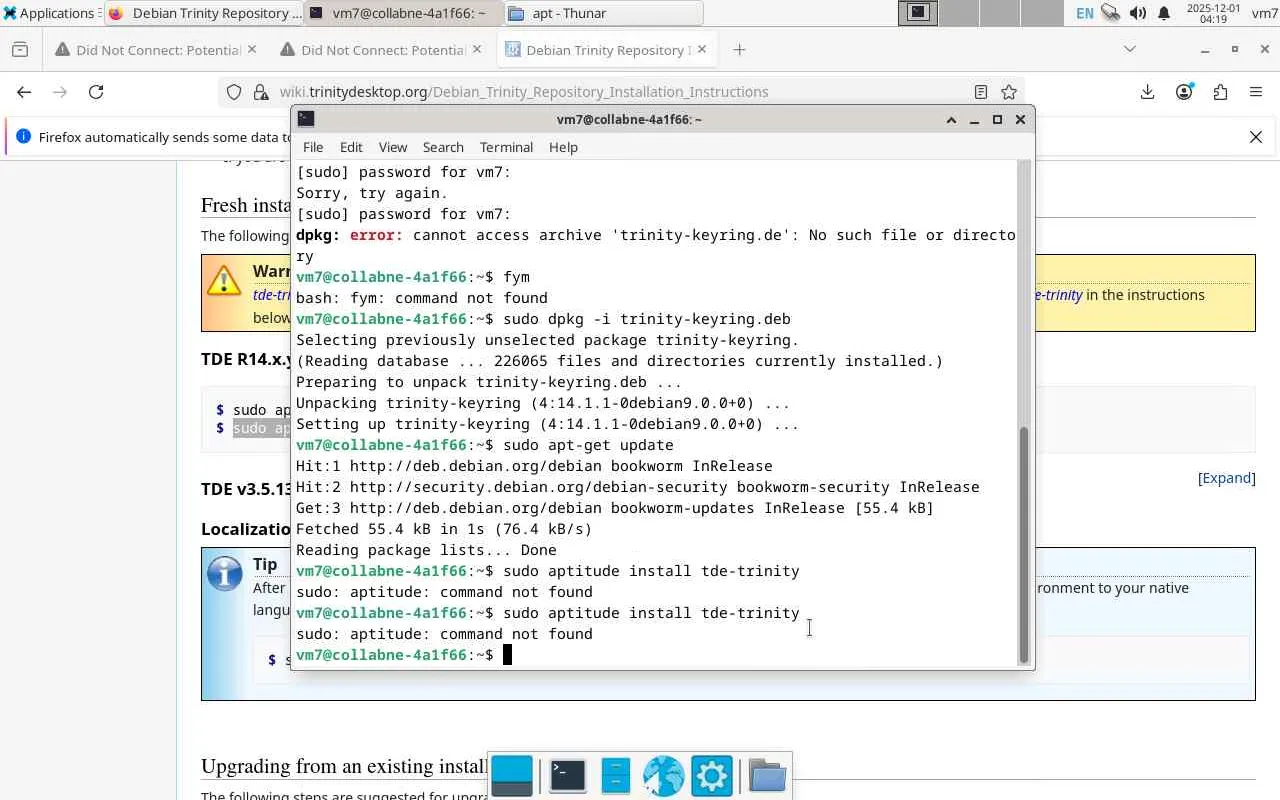Open the settings gear dock icon
Viewport: 1280px width, 800px height.
click(711, 776)
